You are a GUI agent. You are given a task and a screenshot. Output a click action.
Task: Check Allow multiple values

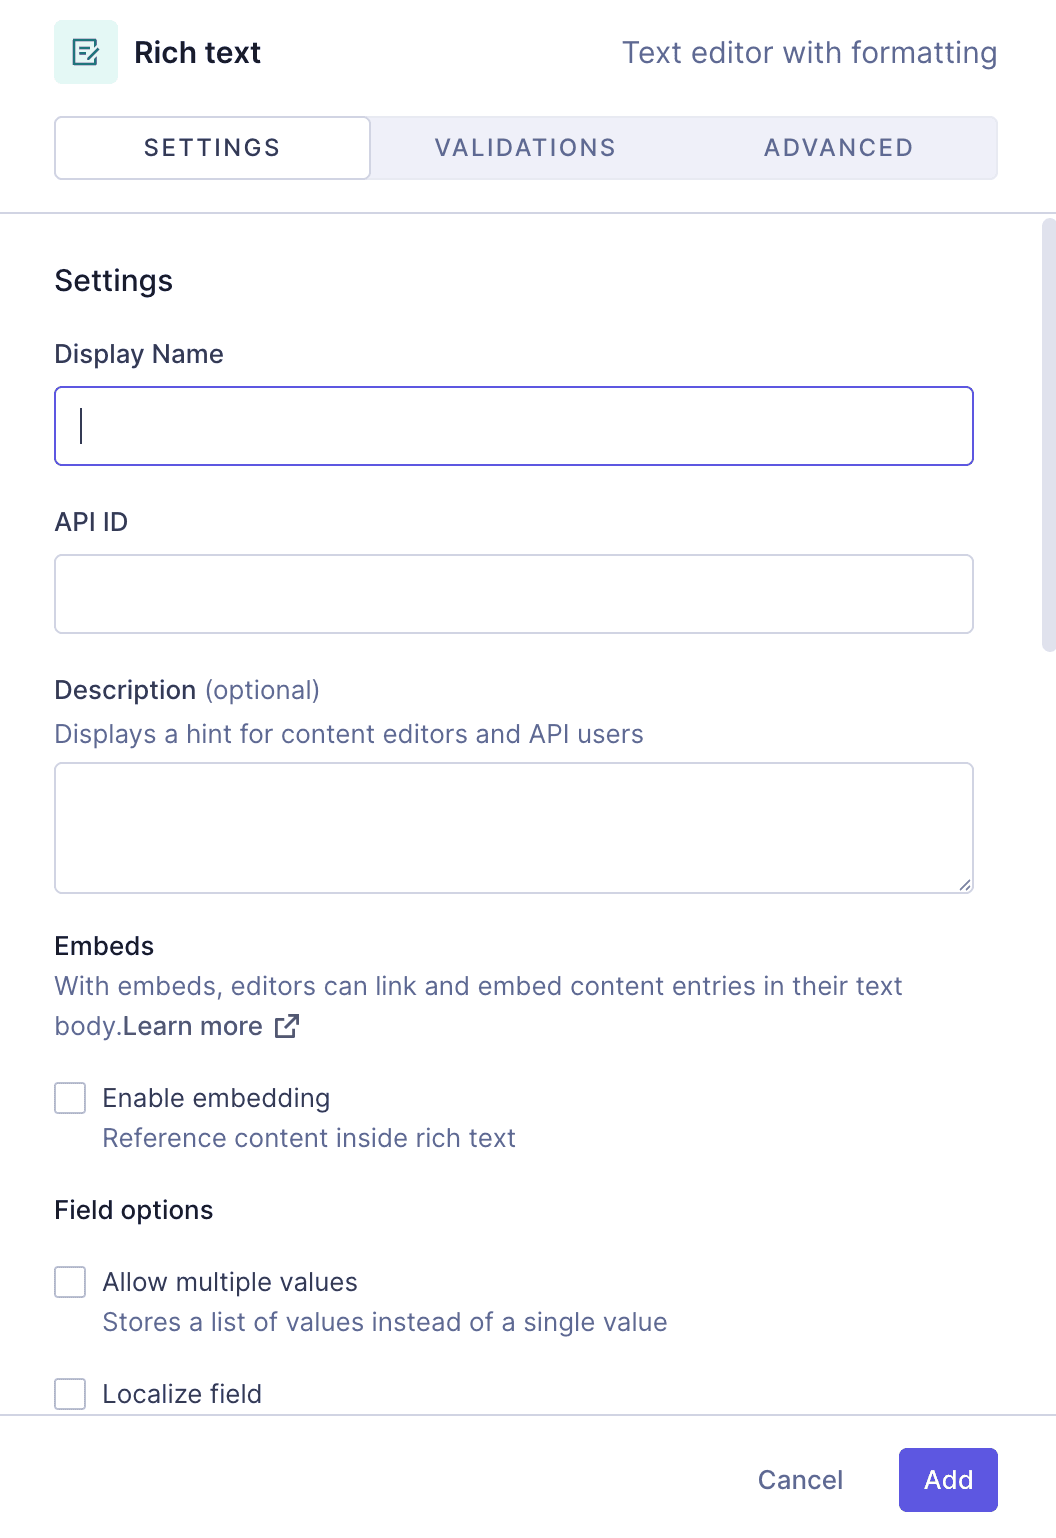click(x=69, y=1281)
